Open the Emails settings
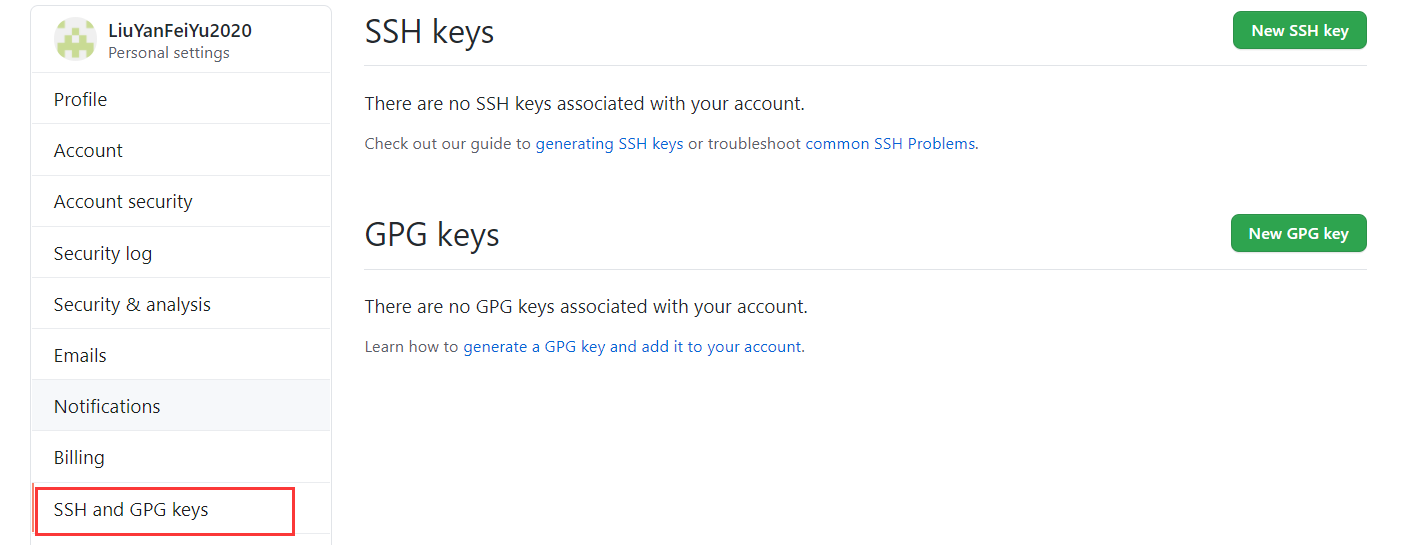Screen dimensions: 1417x545 [x=80, y=355]
